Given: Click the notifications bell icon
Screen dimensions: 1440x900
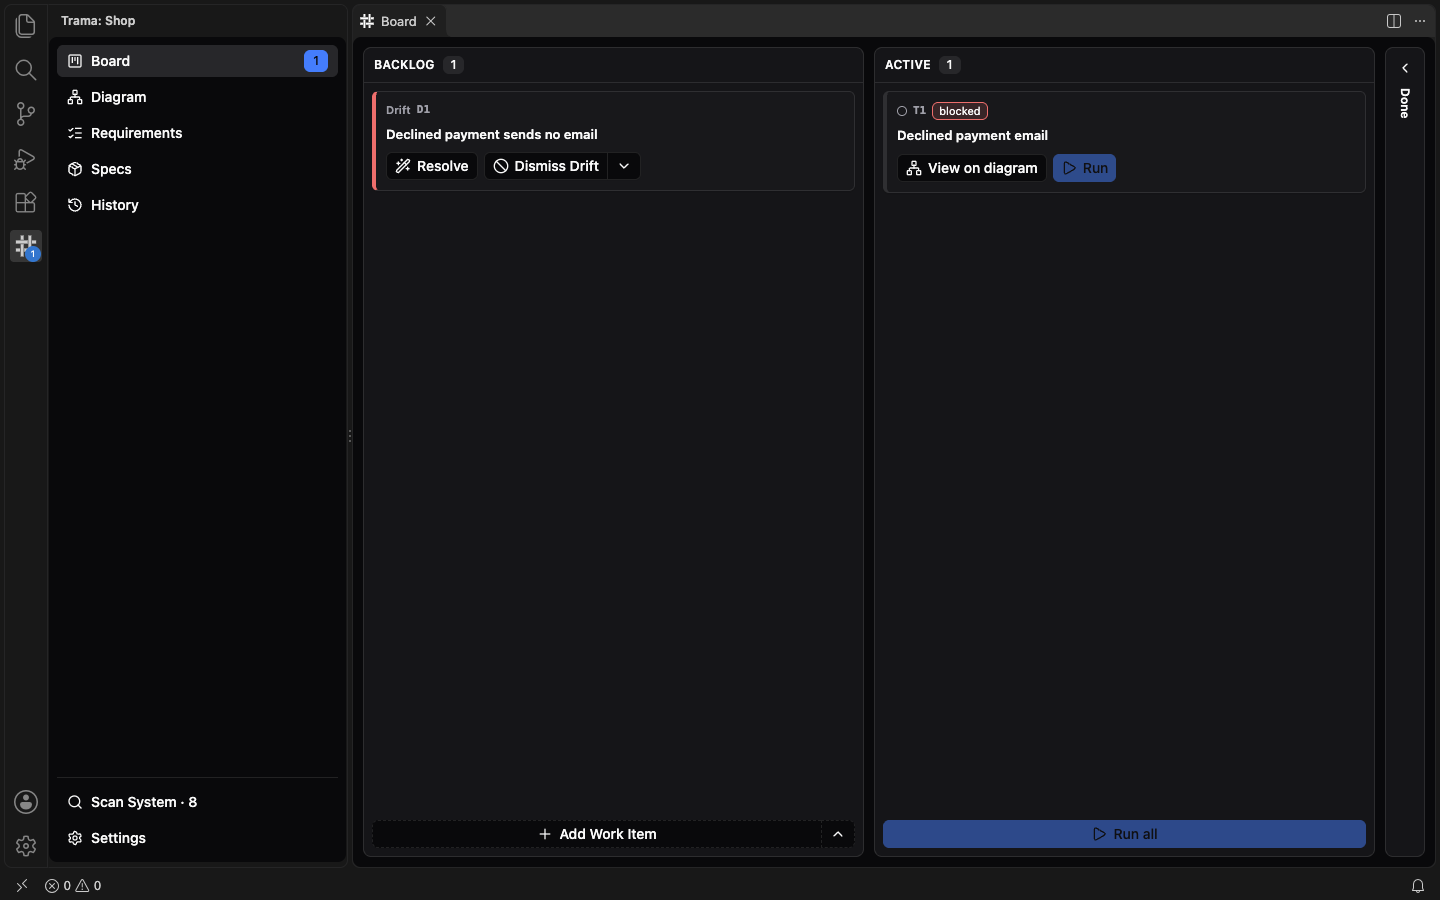Looking at the screenshot, I should 1418,886.
